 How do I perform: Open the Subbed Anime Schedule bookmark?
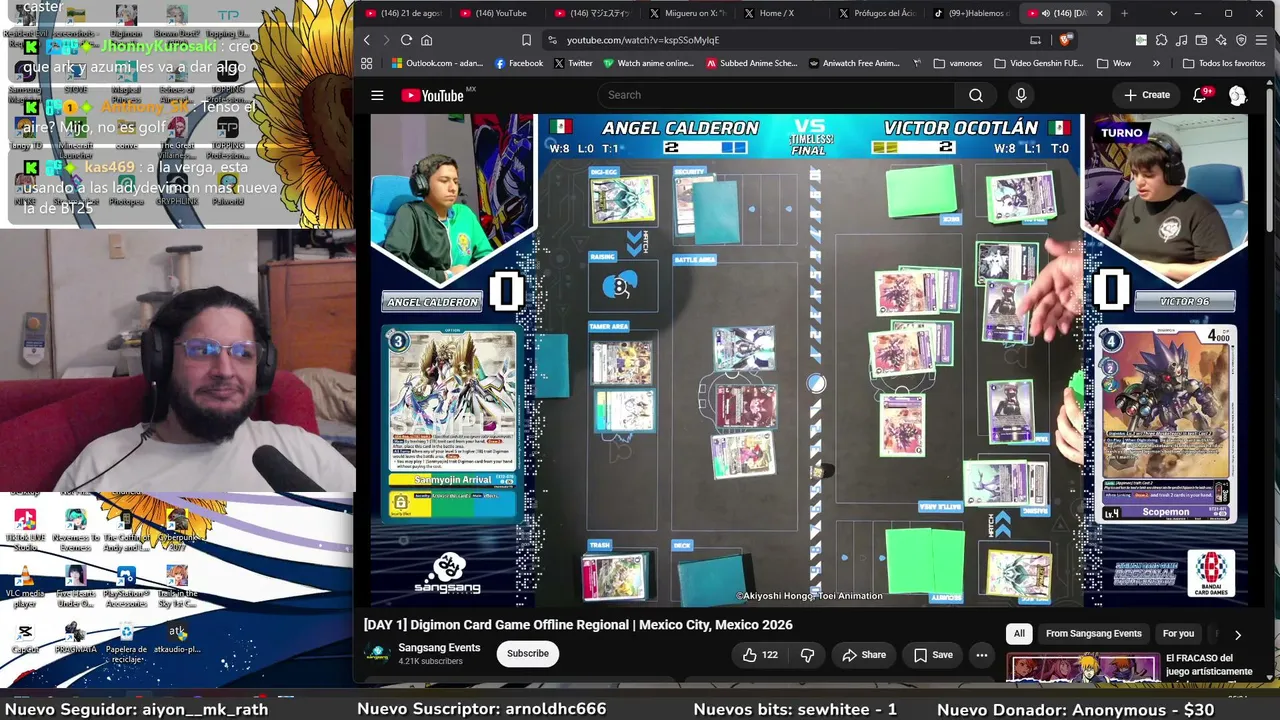[x=752, y=63]
